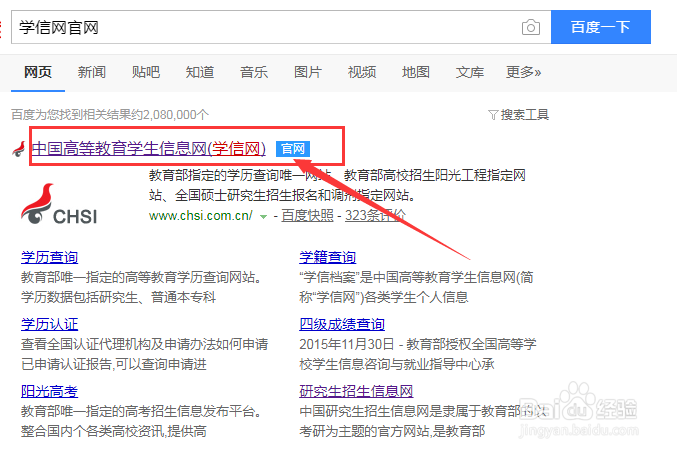Go to the 知道 tab
Image resolution: width=677 pixels, height=454 pixels.
click(x=200, y=72)
